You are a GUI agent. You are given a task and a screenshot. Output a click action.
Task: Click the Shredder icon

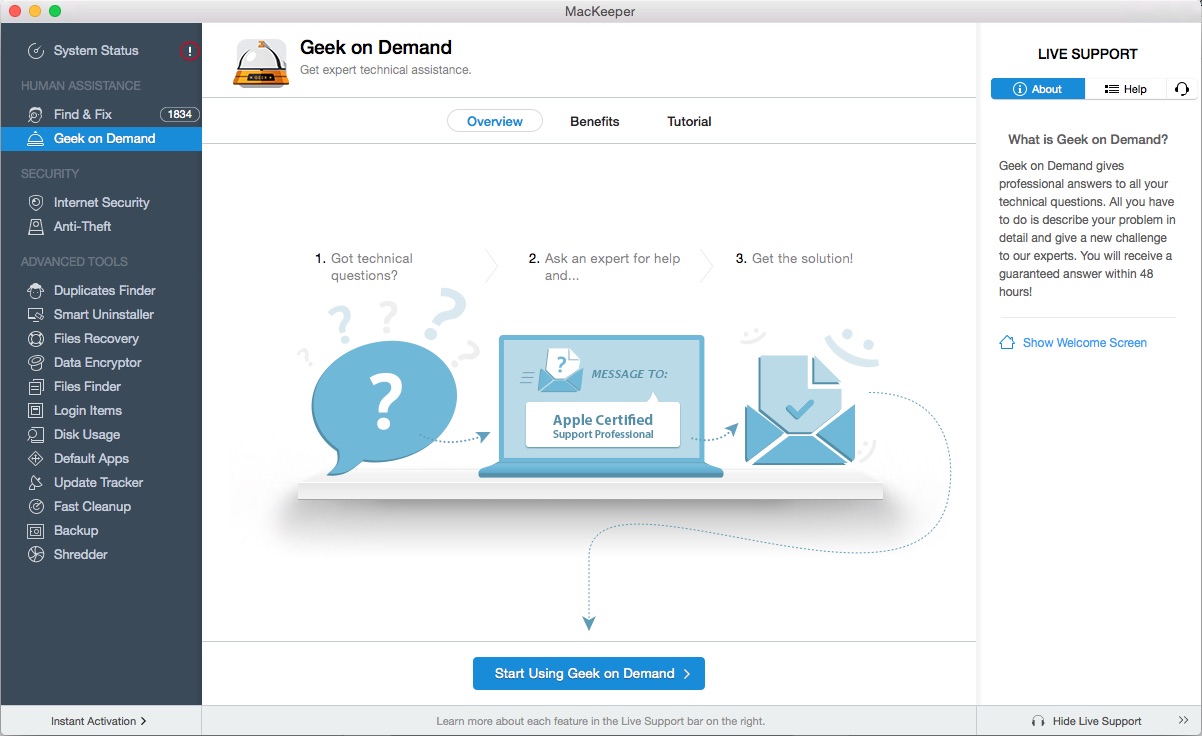(36, 555)
